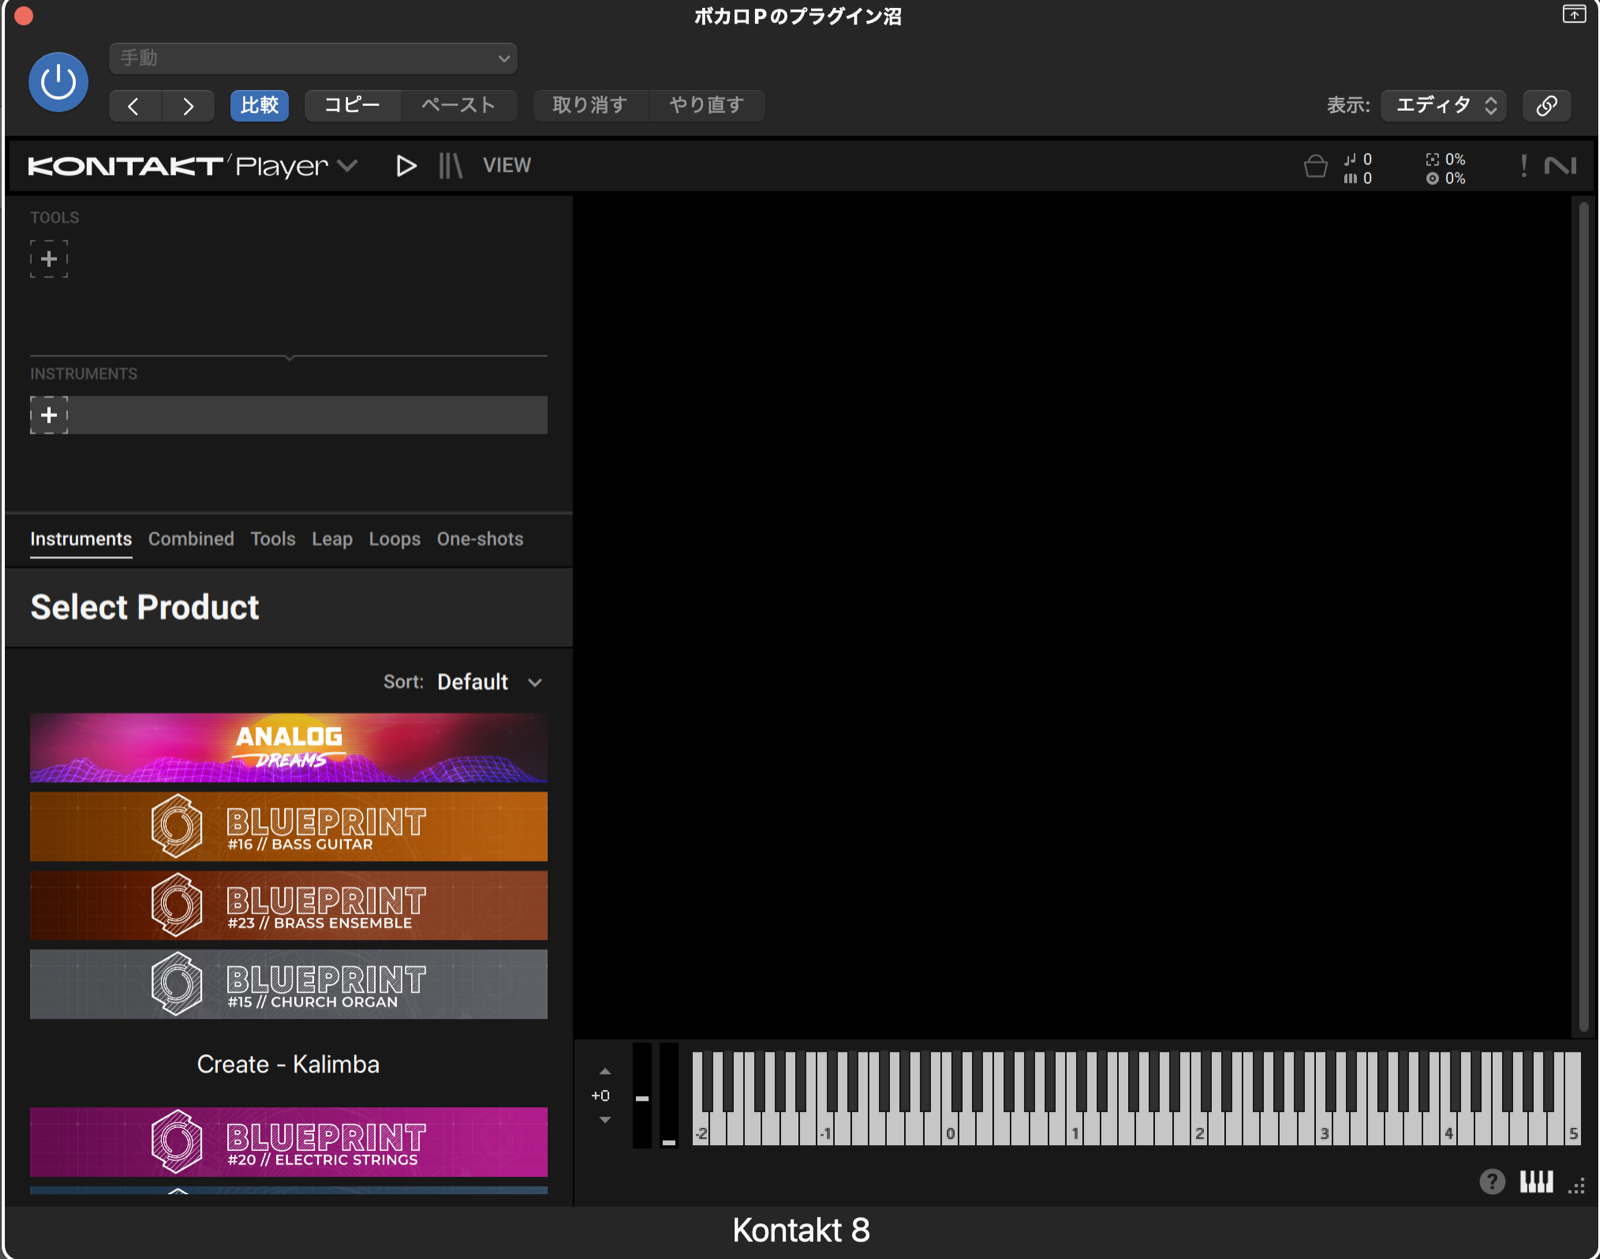This screenshot has width=1600, height=1259.
Task: Add instrument with INSTRUMENTS plus button
Action: pyautogui.click(x=49, y=415)
